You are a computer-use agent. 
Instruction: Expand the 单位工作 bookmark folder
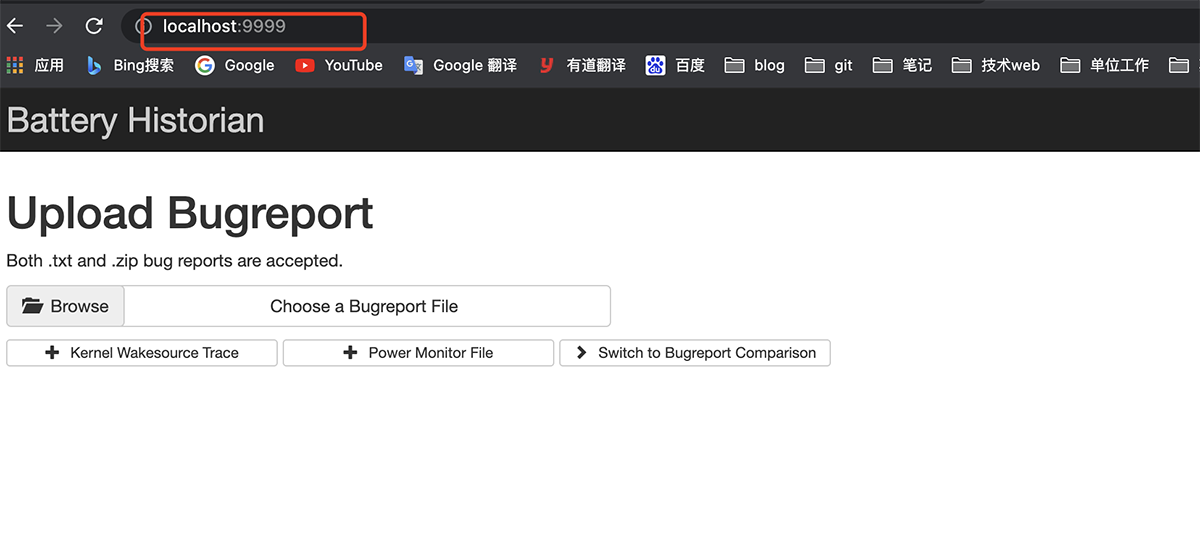tap(1105, 65)
